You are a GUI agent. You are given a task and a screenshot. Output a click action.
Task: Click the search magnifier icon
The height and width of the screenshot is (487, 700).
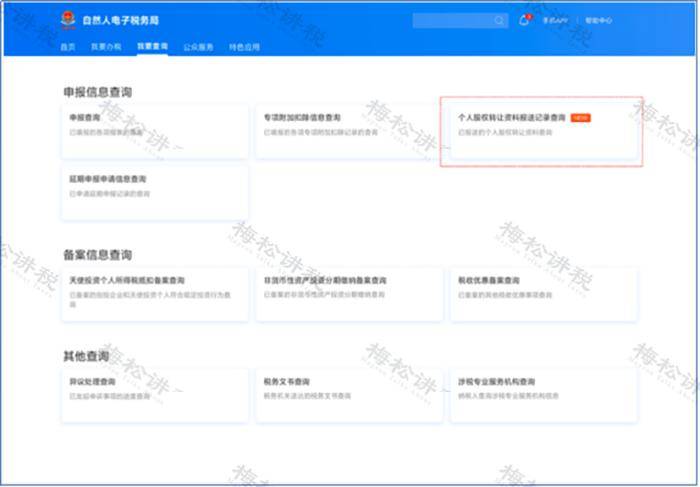(499, 21)
